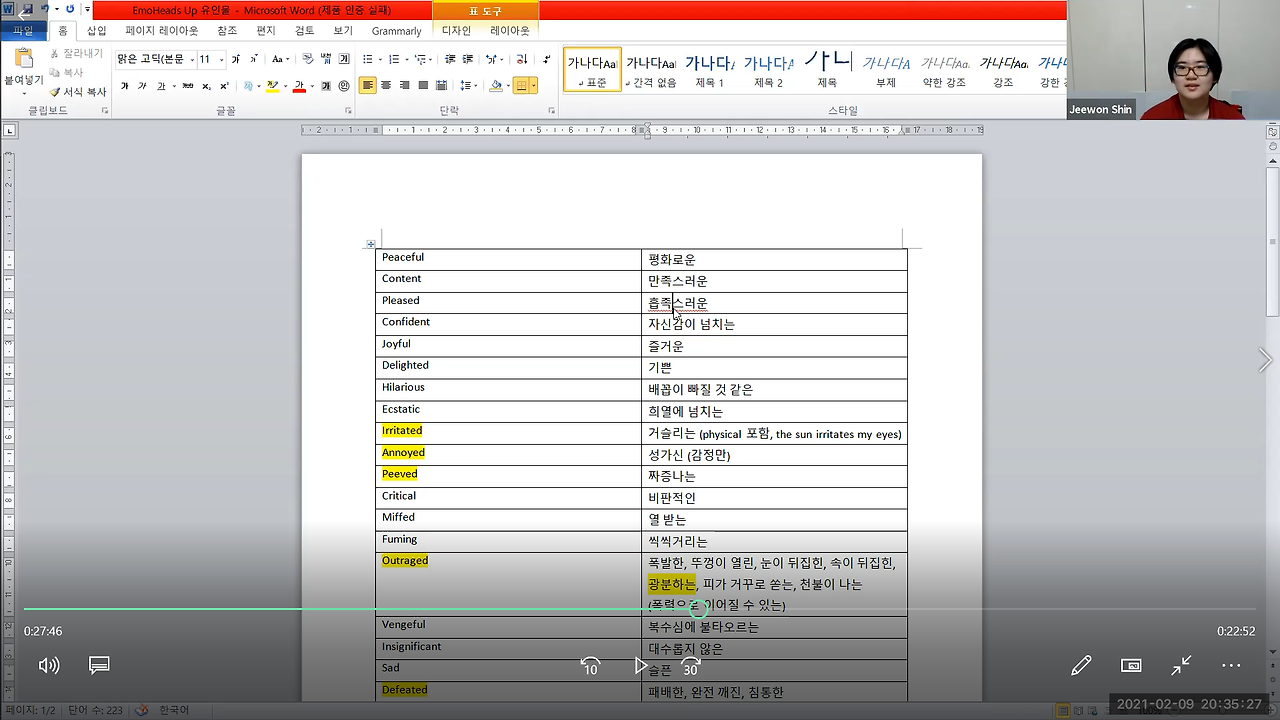The width and height of the screenshot is (1280, 720).
Task: Expand the paste options arrow under 붙여넣기
Action: 24,93
